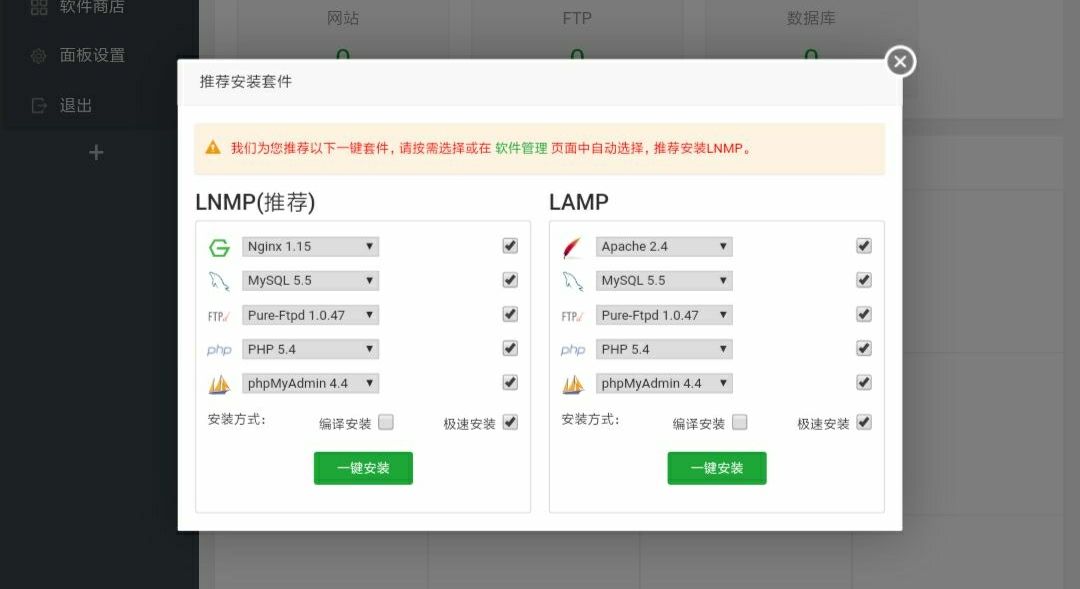The height and width of the screenshot is (589, 1080).
Task: Click the MySQL dolphin icon in LAMP
Action: [x=572, y=281]
